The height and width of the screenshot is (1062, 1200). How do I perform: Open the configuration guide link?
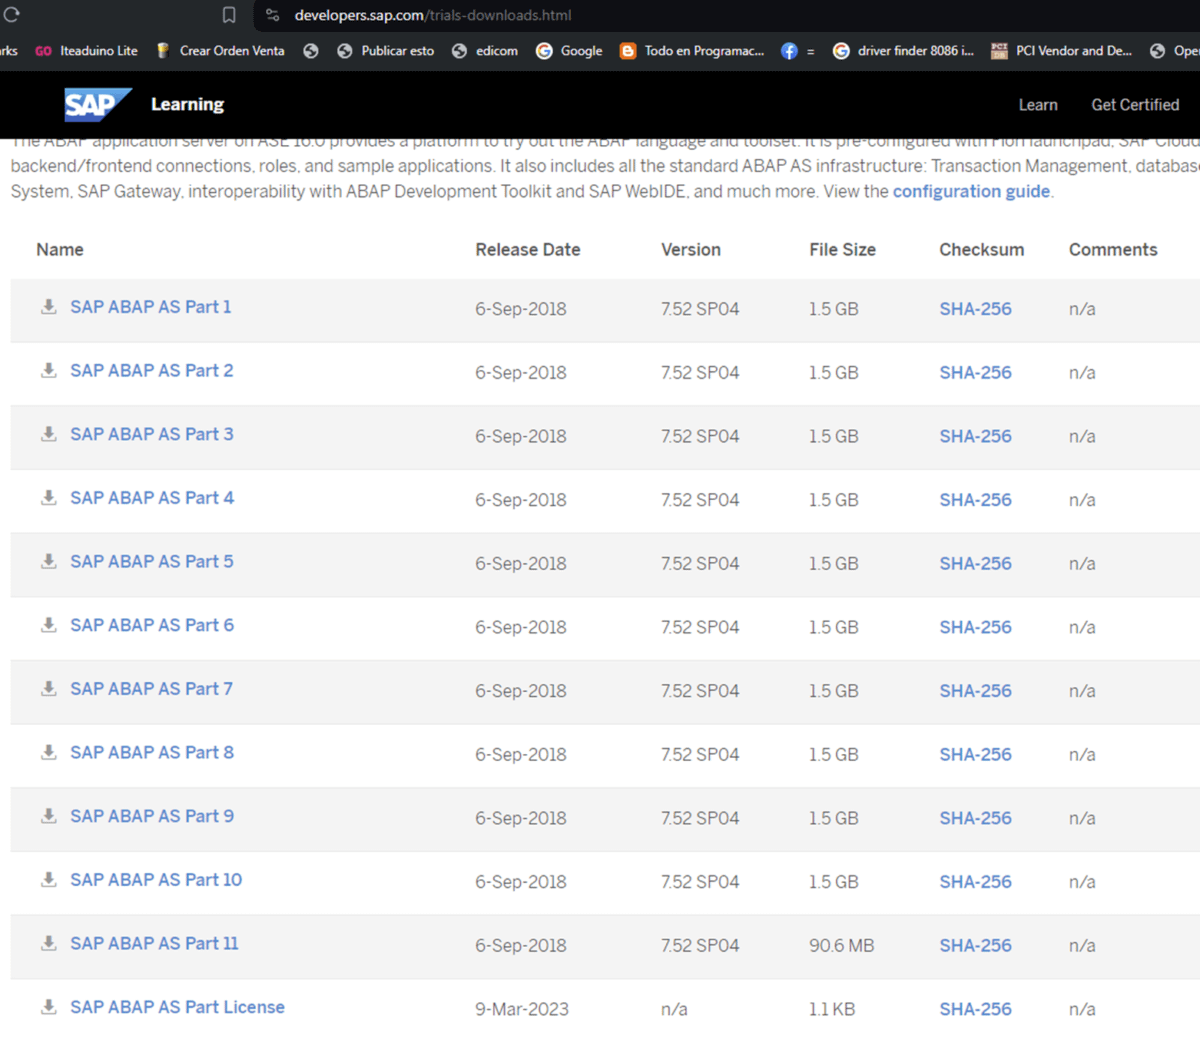pyautogui.click(x=970, y=191)
